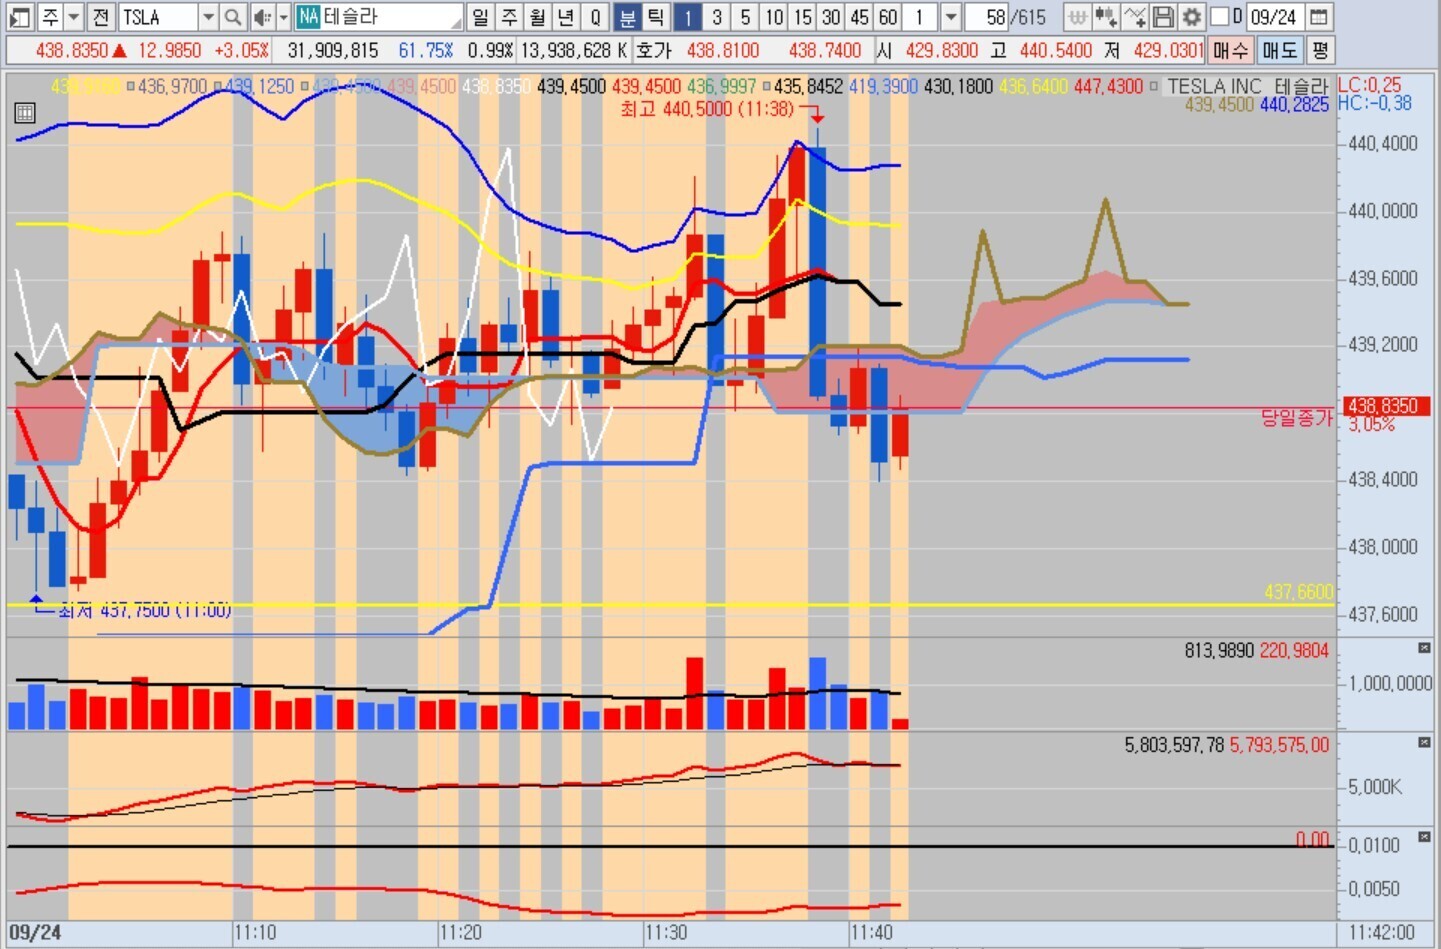Click the 최고 440.5000 (11:38) high label
Image resolution: width=1441 pixels, height=949 pixels.
[707, 108]
